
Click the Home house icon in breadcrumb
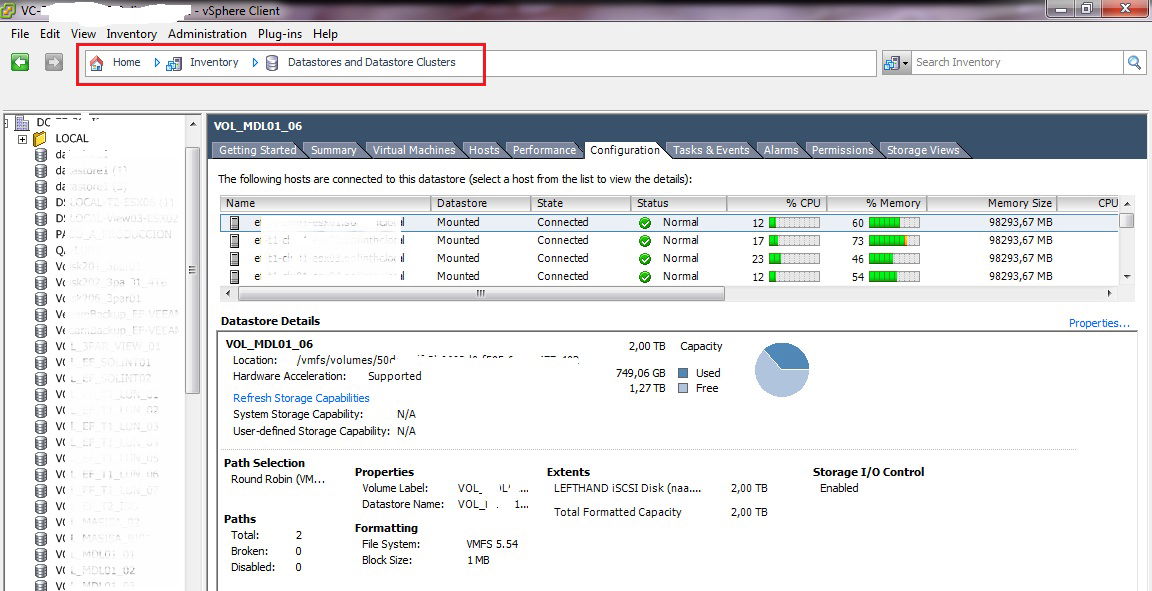pyautogui.click(x=96, y=63)
